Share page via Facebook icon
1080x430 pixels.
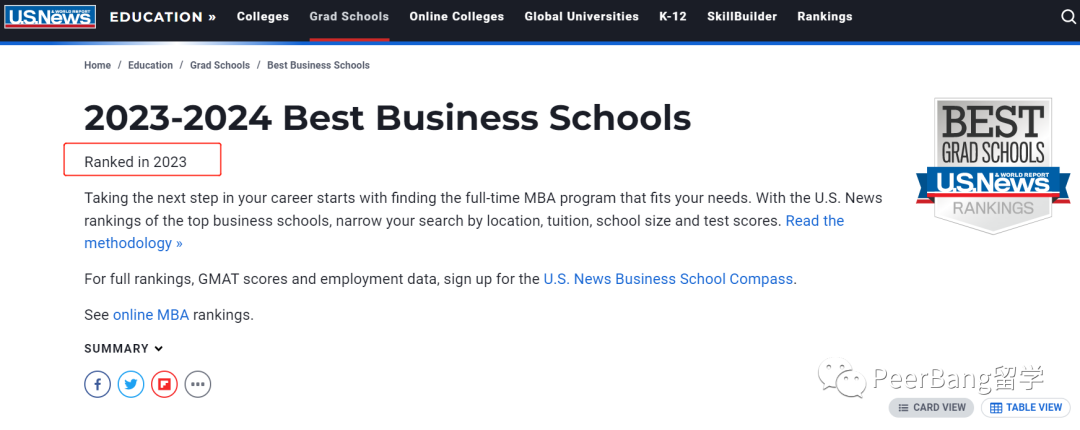coord(98,384)
